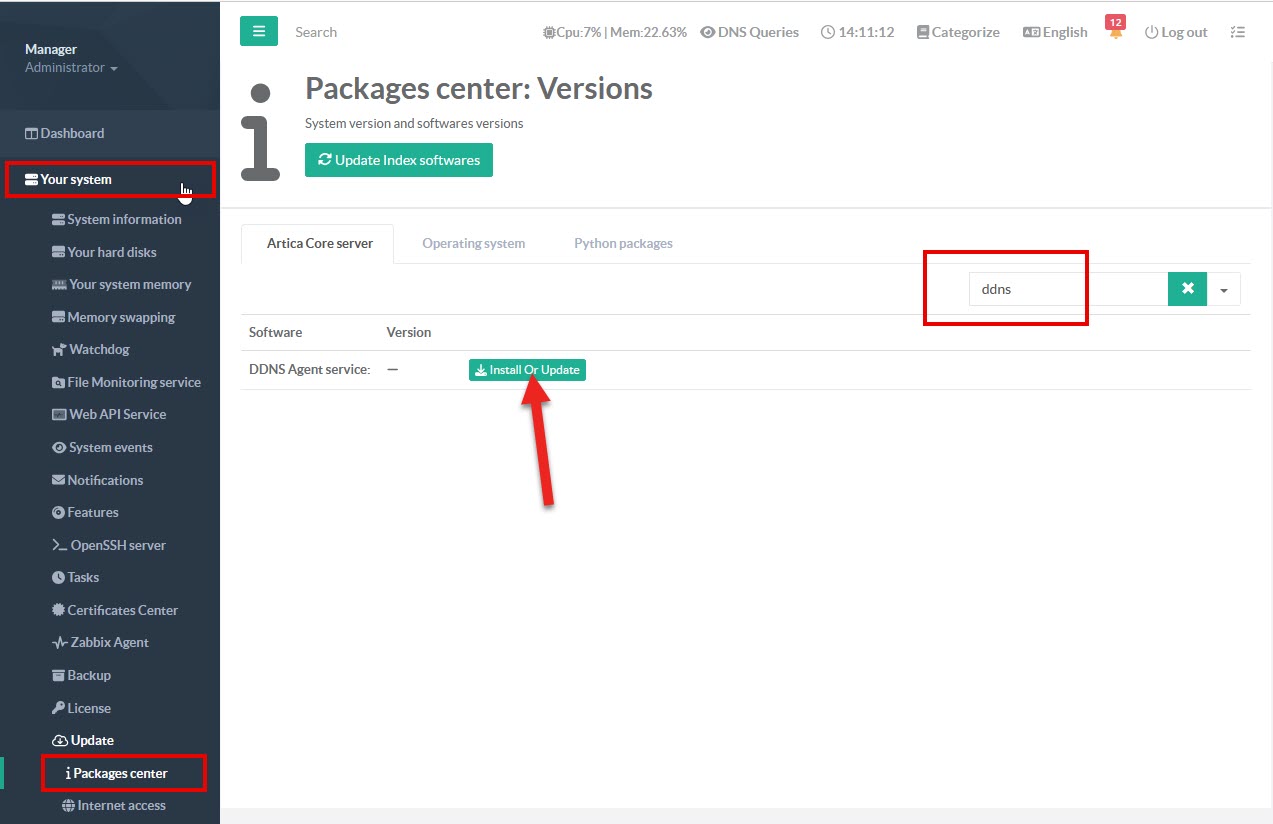Collapse the Your system menu
Screen dimensions: 1273x824
point(76,179)
